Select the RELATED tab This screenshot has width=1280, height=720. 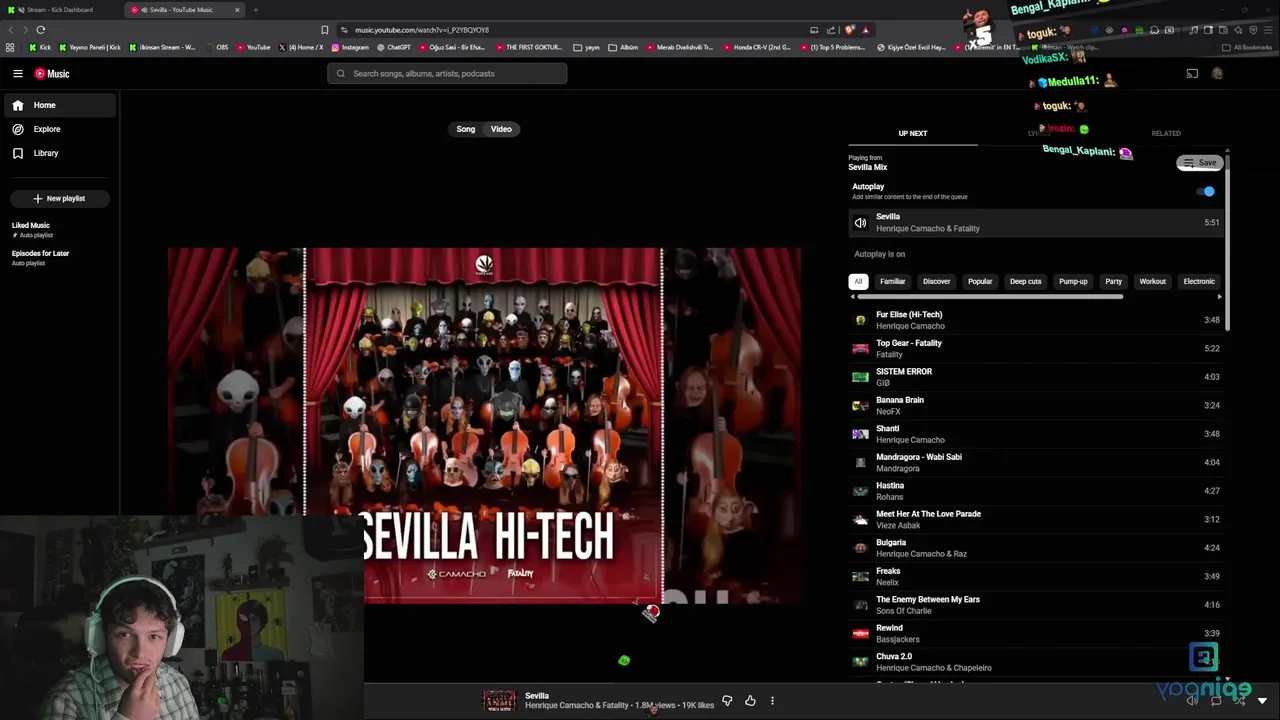pyautogui.click(x=1166, y=133)
